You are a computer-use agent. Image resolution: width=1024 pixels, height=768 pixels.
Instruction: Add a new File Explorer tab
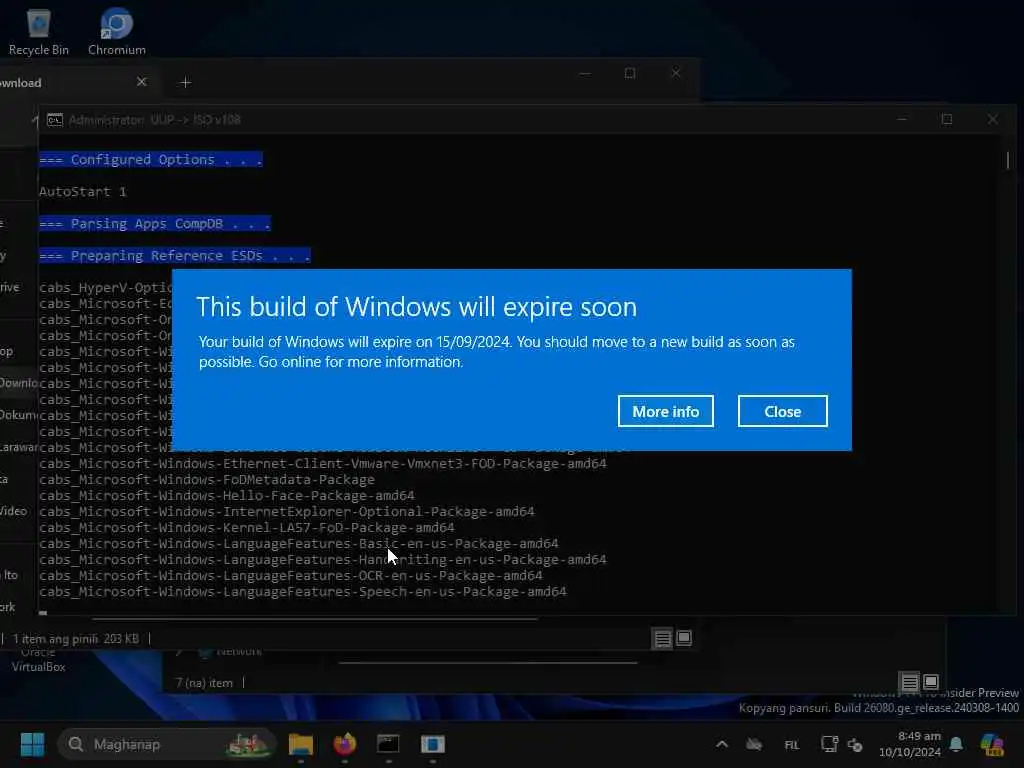point(185,82)
